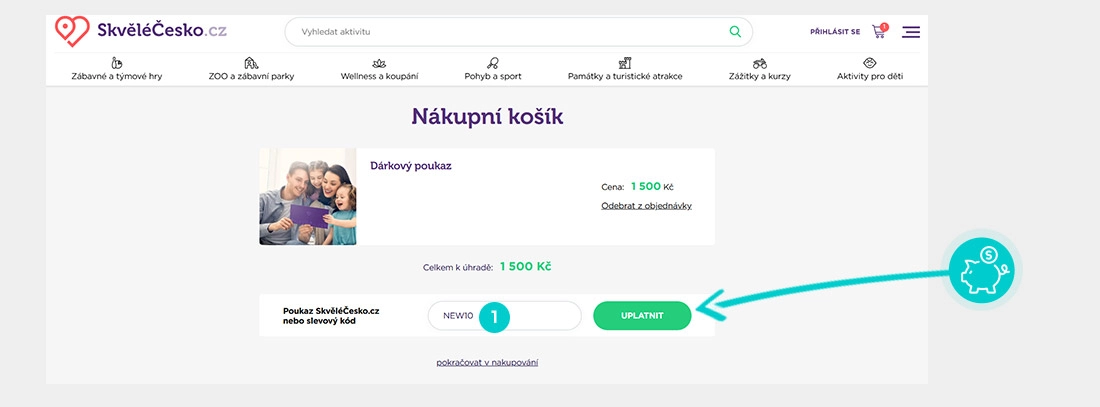The width and height of the screenshot is (1100, 407).
Task: Click pokračovat v nakupování link
Action: (488, 363)
